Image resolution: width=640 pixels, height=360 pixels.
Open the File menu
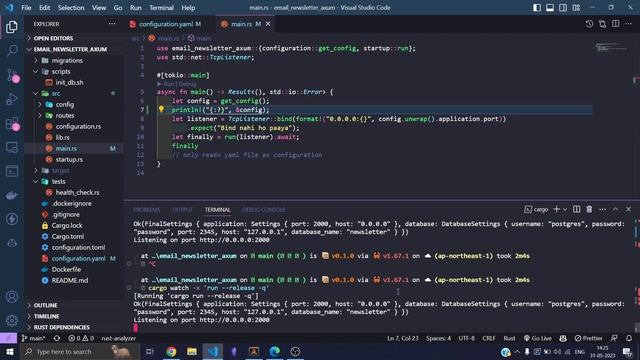click(x=26, y=8)
